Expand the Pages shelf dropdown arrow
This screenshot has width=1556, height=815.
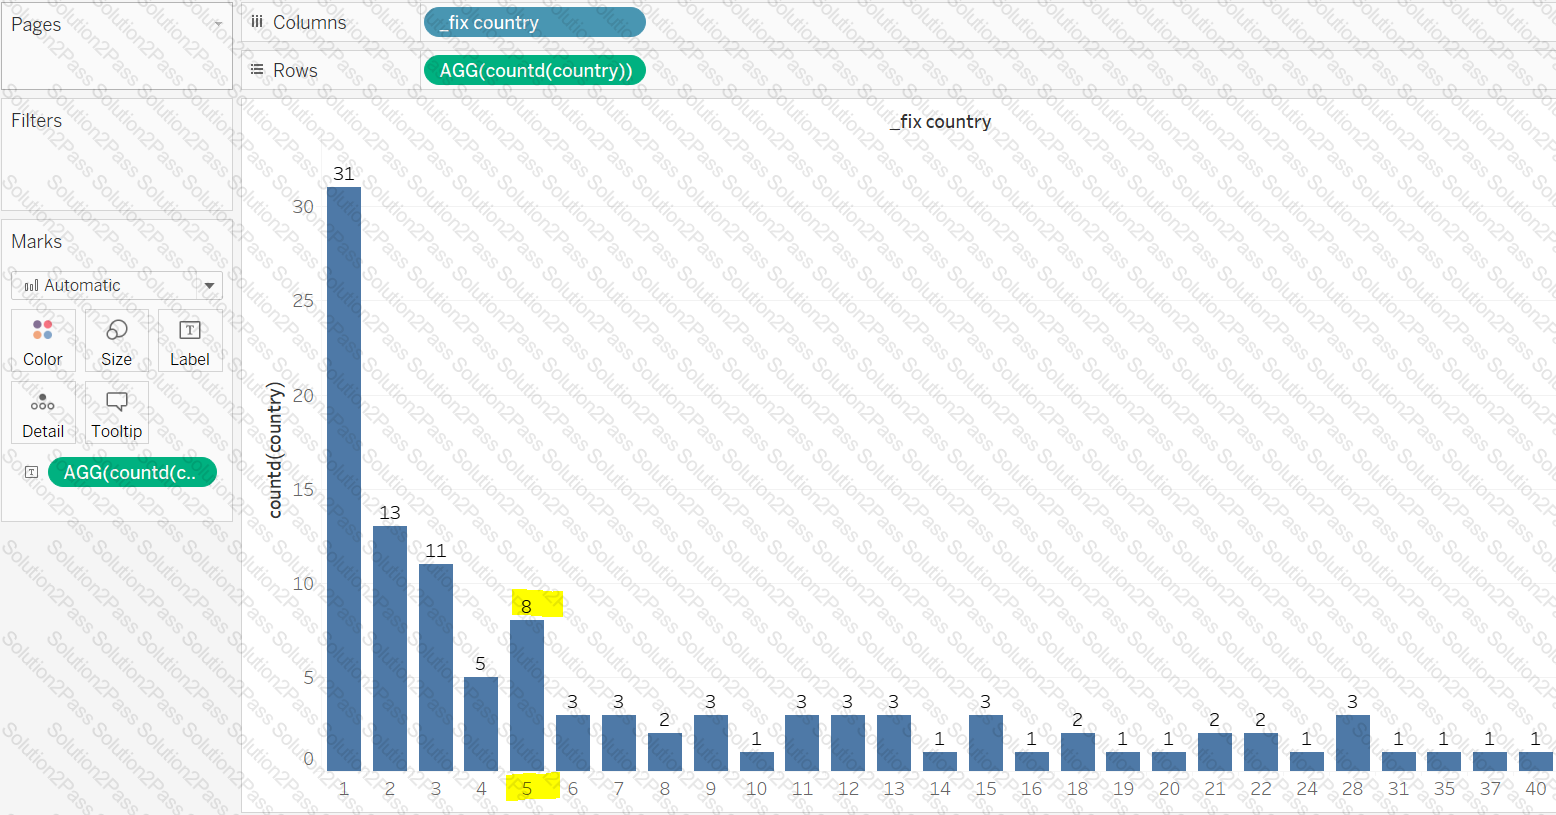point(218,24)
